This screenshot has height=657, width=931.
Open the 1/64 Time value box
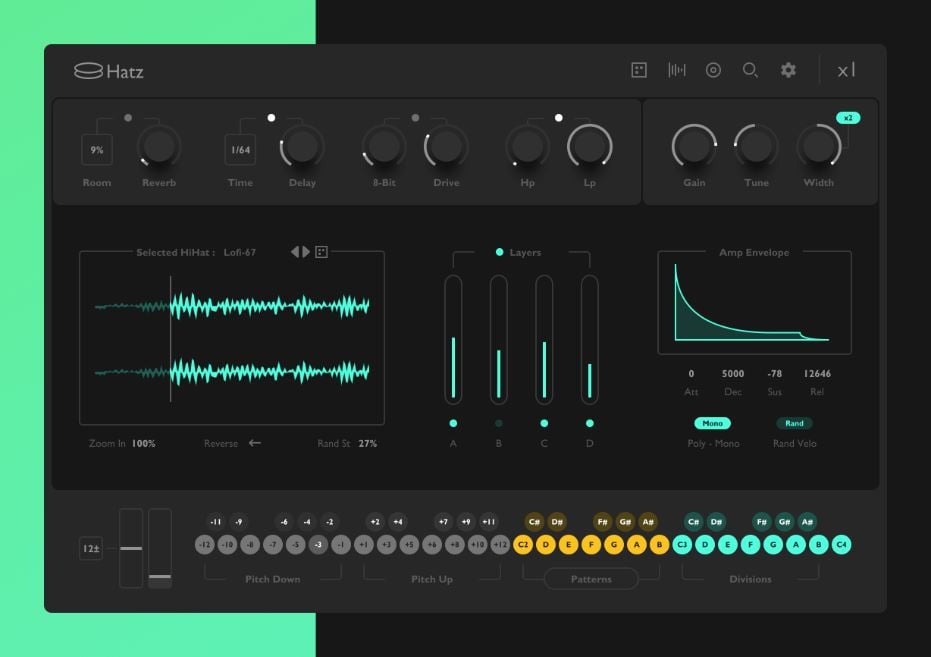(240, 150)
